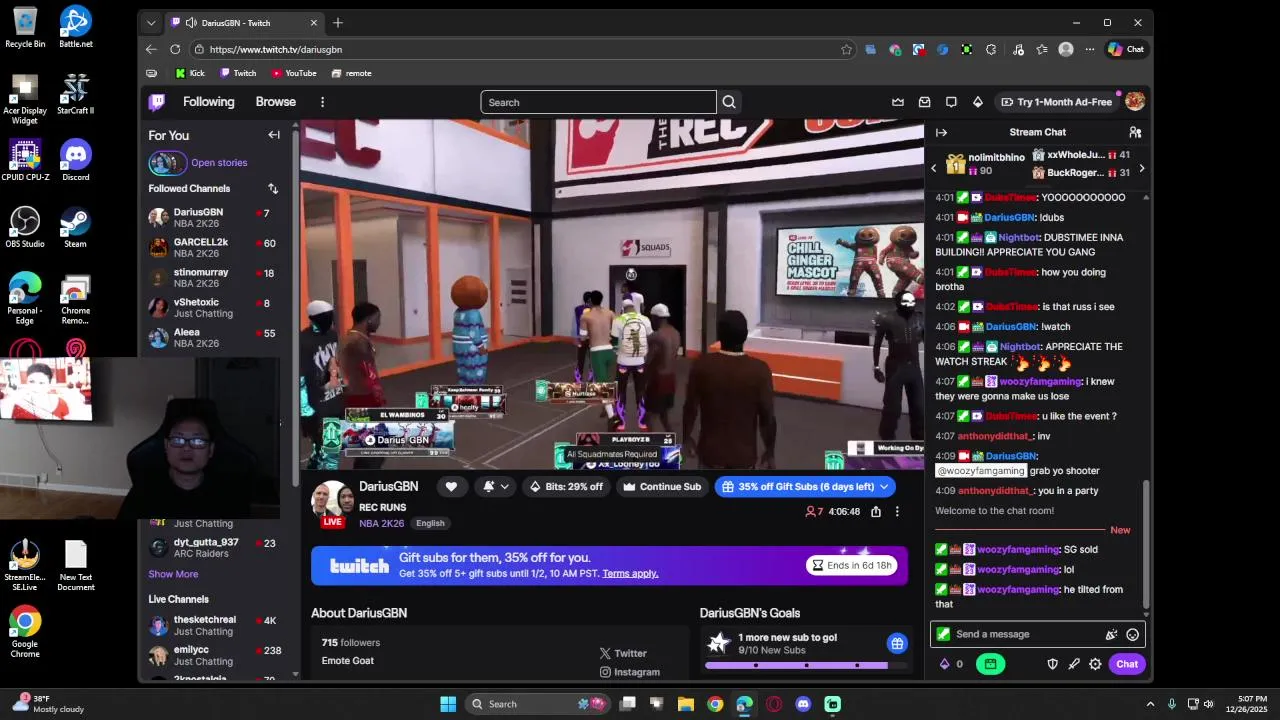Open the Kick bookmark
Viewport: 1280px width, 720px height.
(x=190, y=73)
